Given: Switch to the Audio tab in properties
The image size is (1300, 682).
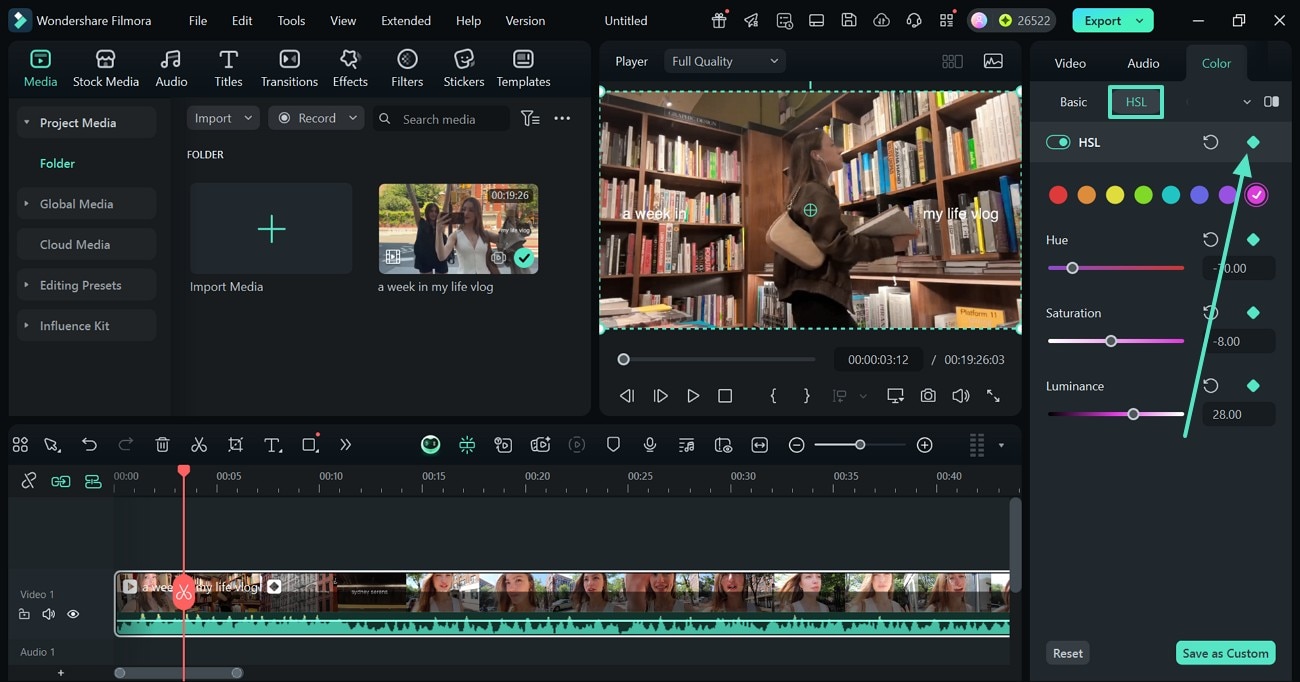Looking at the screenshot, I should pos(1143,63).
